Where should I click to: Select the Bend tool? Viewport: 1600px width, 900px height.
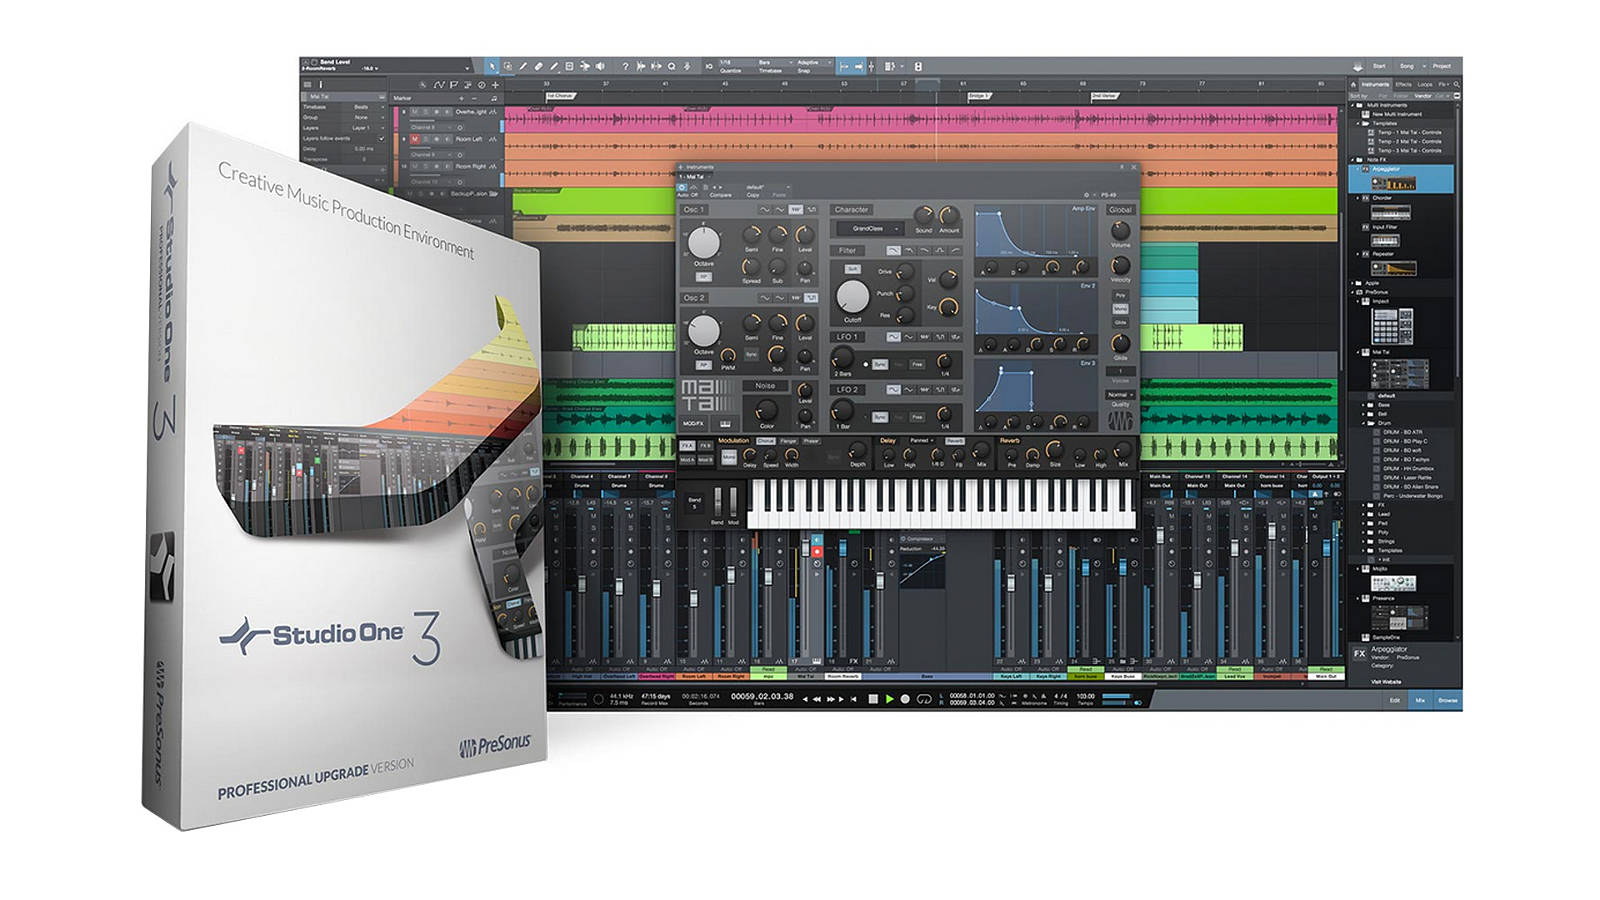click(x=585, y=66)
